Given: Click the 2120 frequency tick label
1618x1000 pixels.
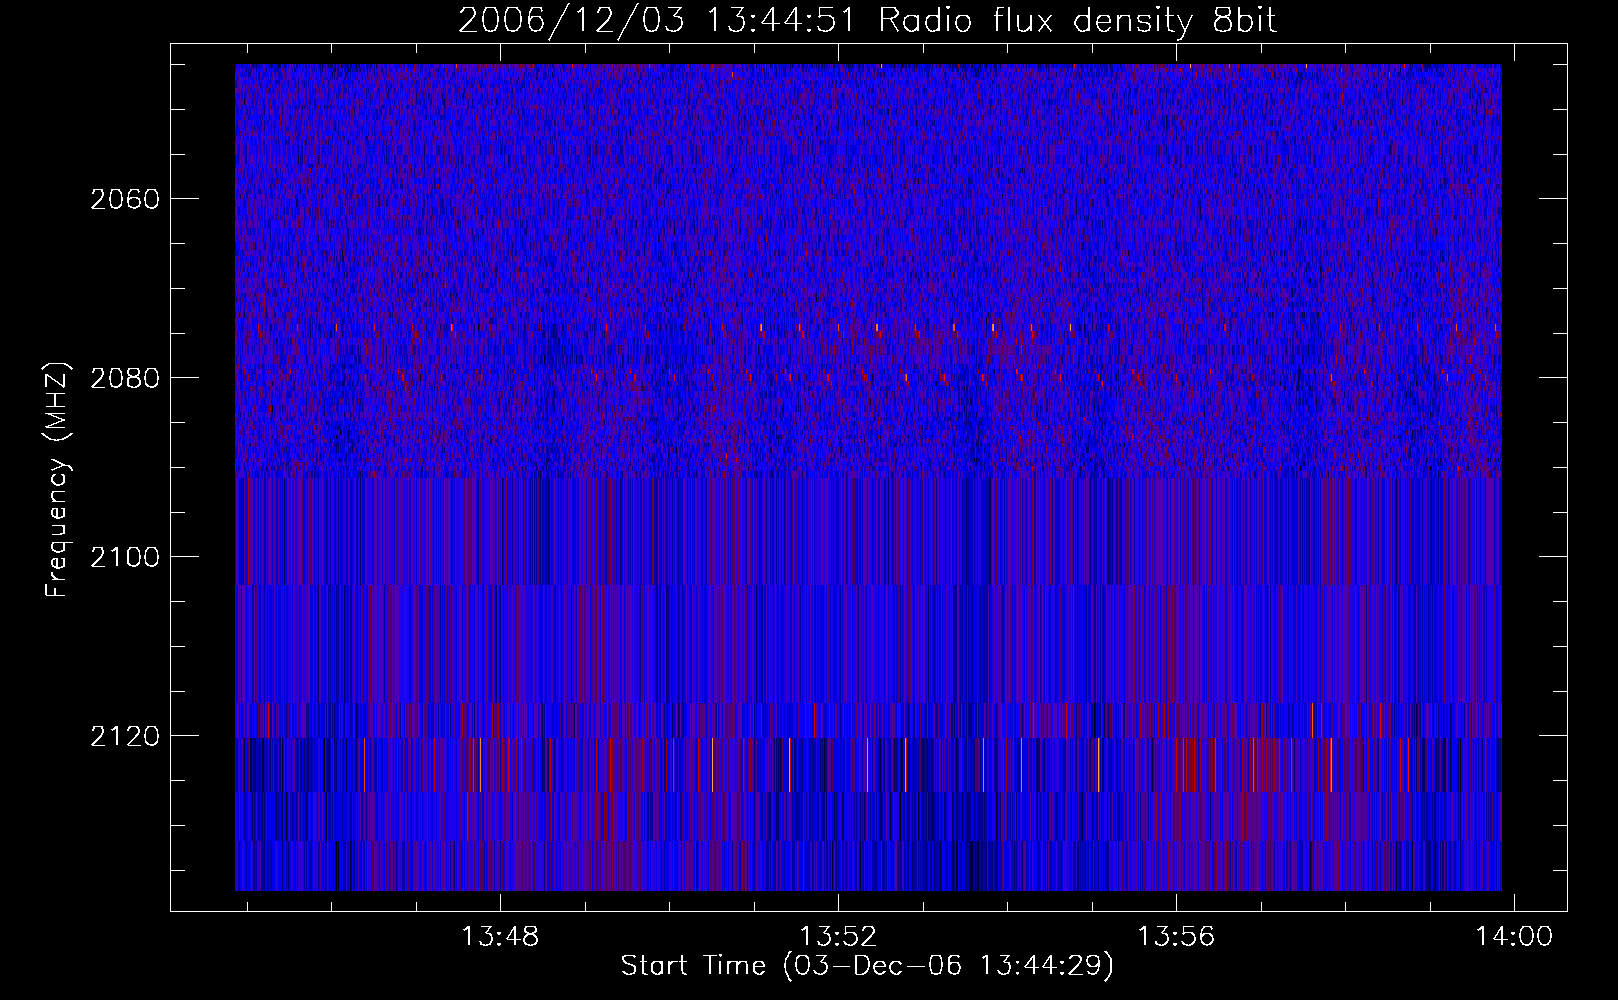Looking at the screenshot, I should (x=125, y=736).
